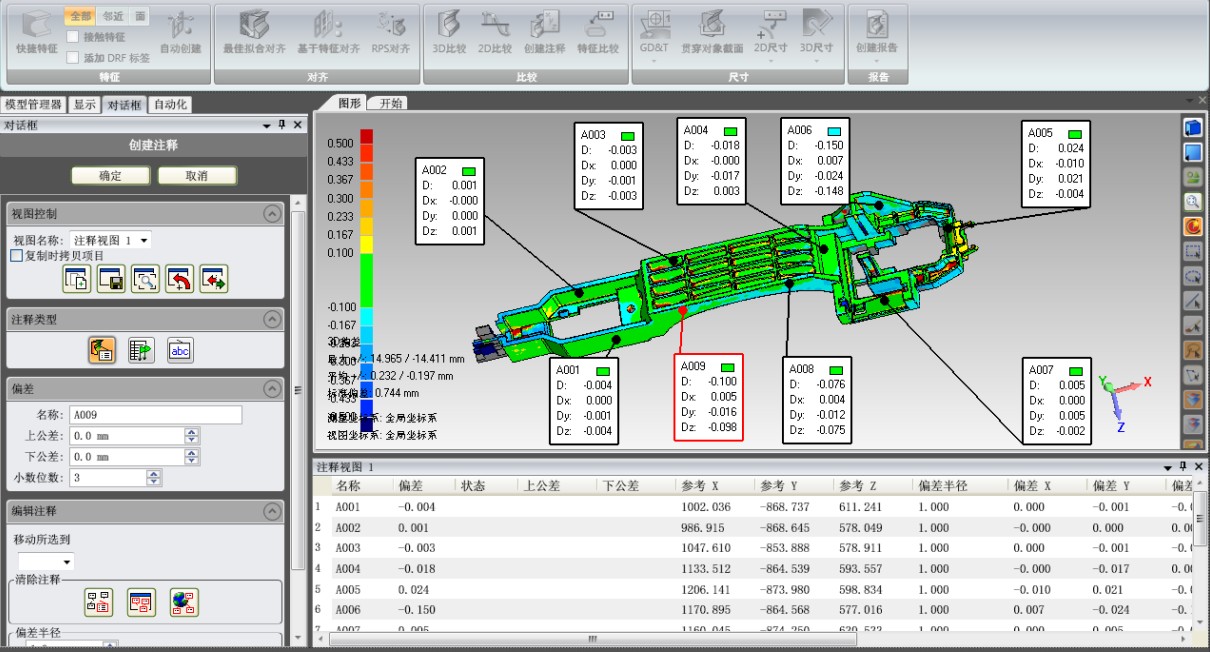
Task: Click the 贯穿对象截面 section-through-object icon
Action: [x=712, y=31]
